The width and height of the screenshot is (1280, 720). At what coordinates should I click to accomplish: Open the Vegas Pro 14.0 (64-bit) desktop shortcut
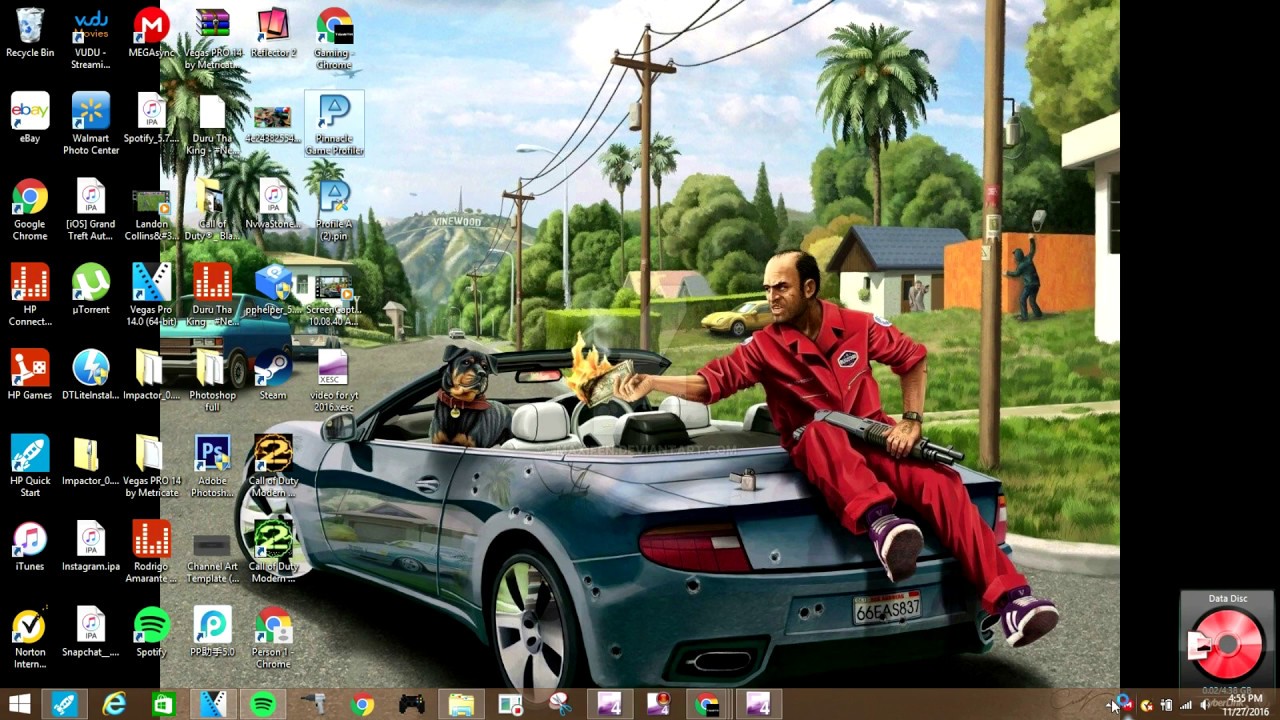(x=151, y=296)
